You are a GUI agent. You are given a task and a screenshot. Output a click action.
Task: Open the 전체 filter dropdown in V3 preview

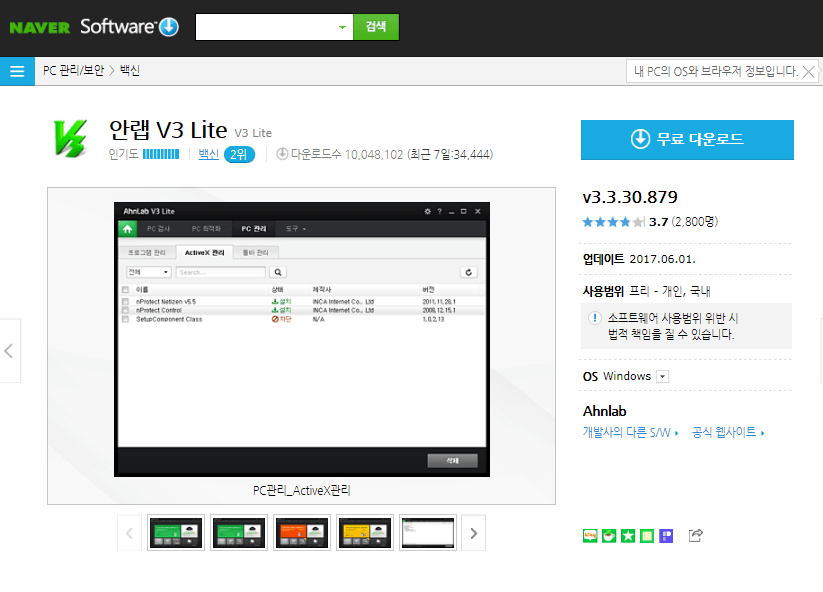149,272
